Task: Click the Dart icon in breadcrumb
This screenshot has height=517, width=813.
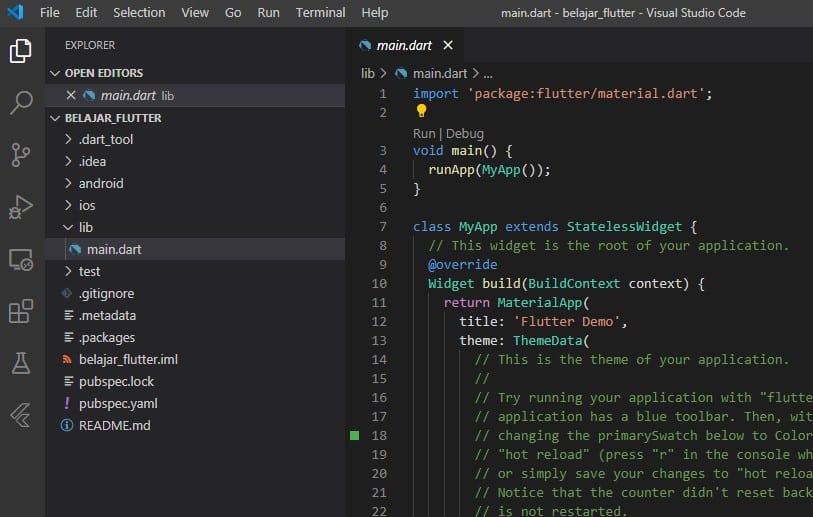Action: point(401,74)
